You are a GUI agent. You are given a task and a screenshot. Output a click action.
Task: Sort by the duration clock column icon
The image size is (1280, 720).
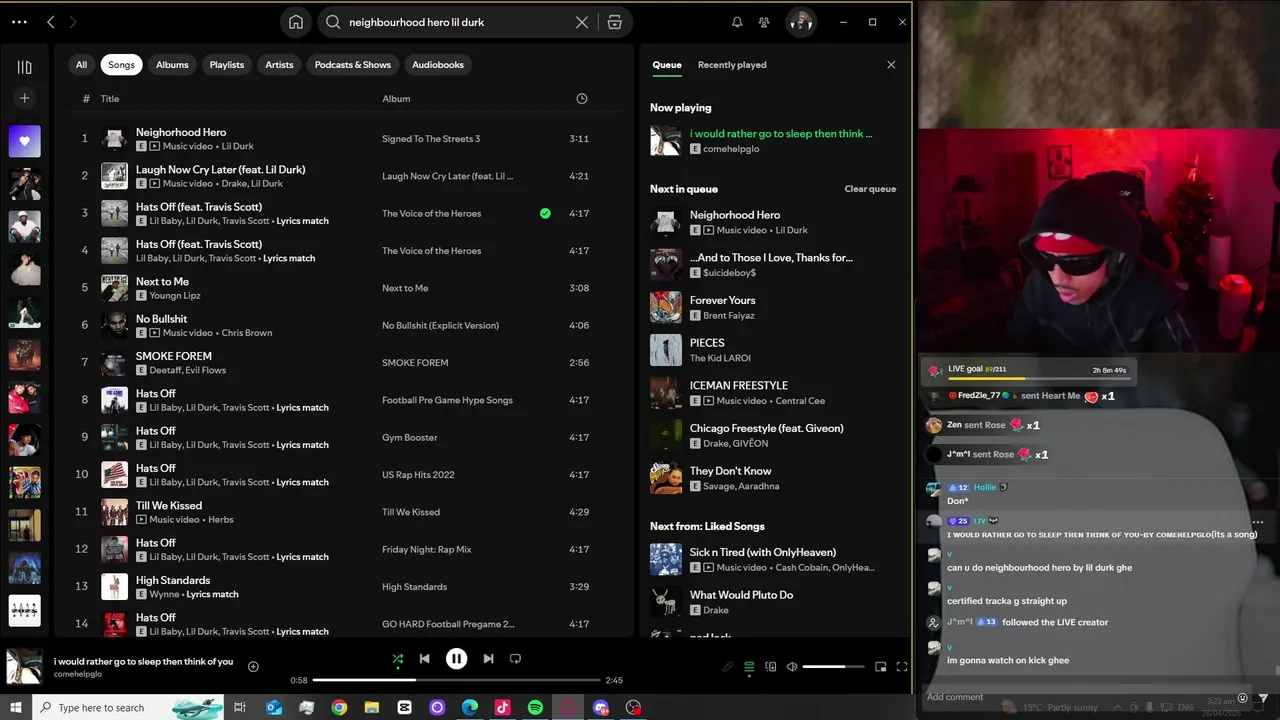[582, 99]
